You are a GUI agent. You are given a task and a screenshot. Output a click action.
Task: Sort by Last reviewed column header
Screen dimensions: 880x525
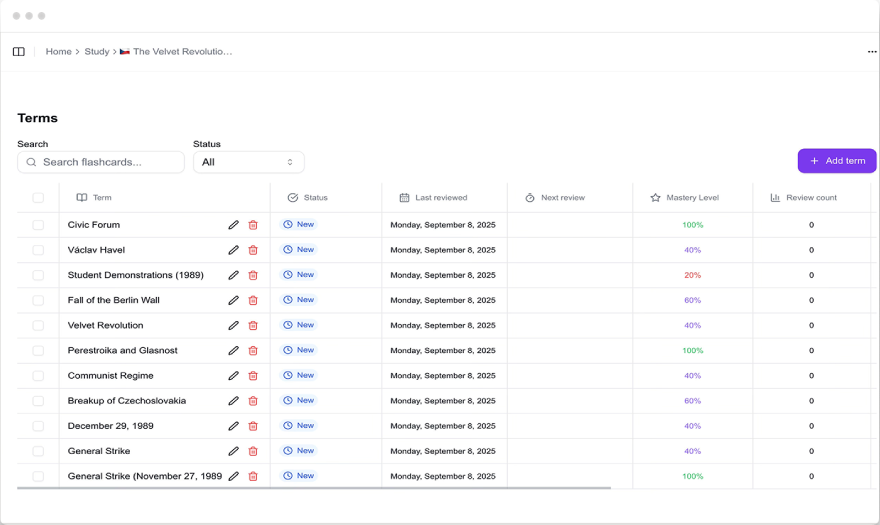440,198
